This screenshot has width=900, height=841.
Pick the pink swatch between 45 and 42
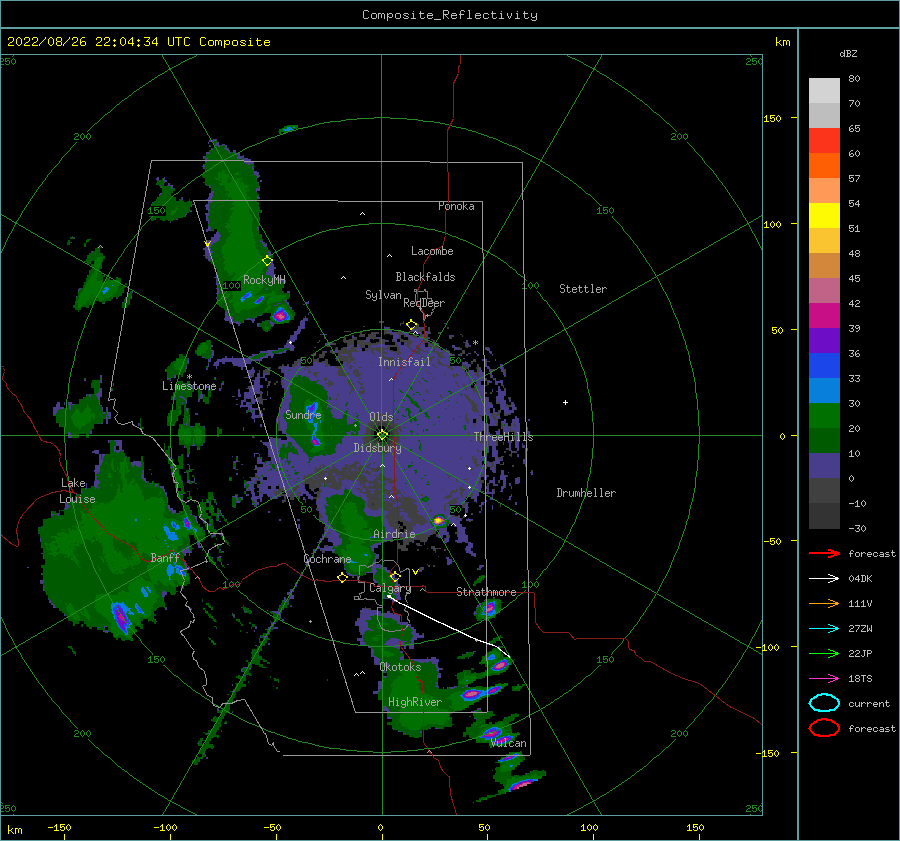(824, 291)
